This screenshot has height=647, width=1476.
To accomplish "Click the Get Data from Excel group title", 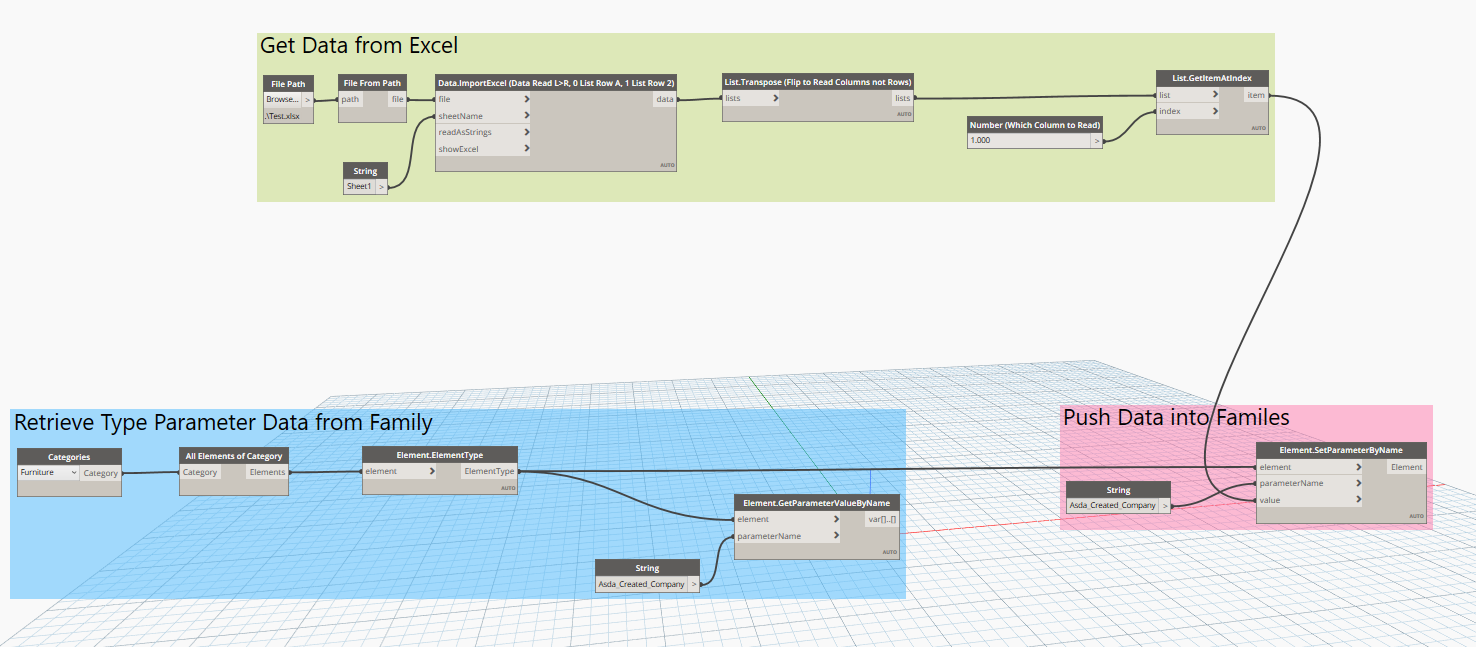I will click(x=359, y=45).
